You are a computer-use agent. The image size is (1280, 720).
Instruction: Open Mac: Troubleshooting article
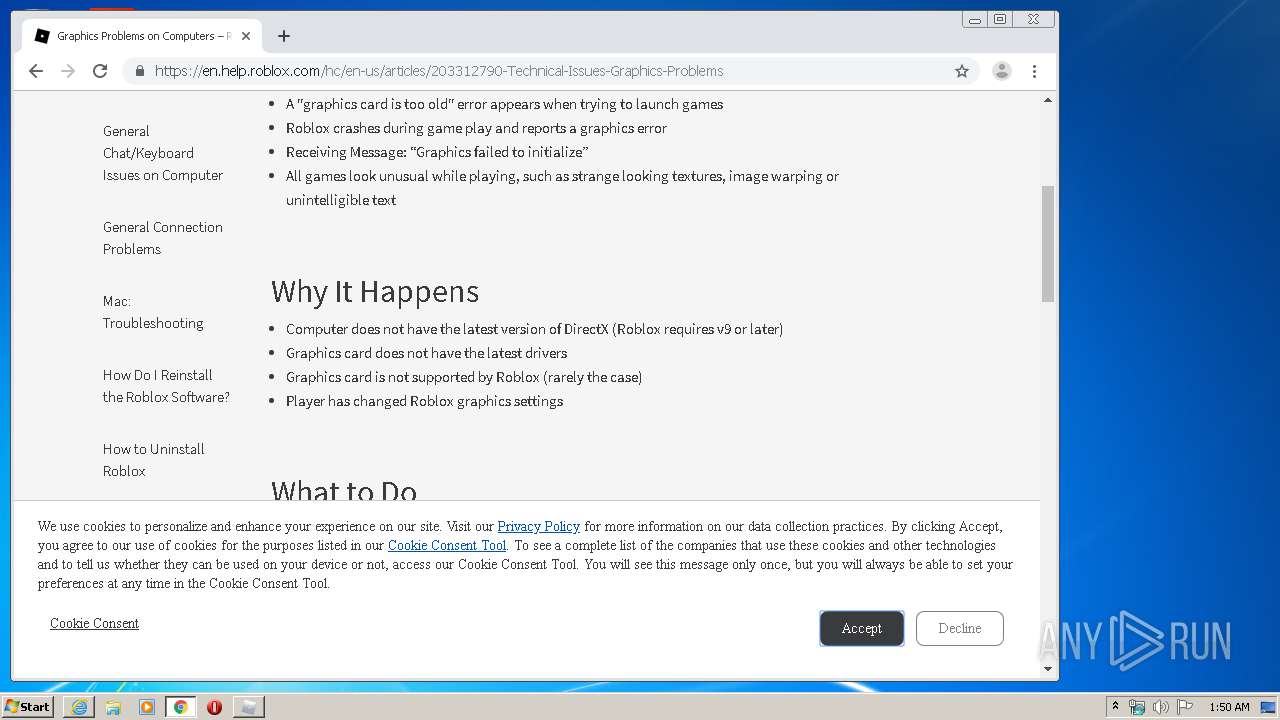[153, 312]
